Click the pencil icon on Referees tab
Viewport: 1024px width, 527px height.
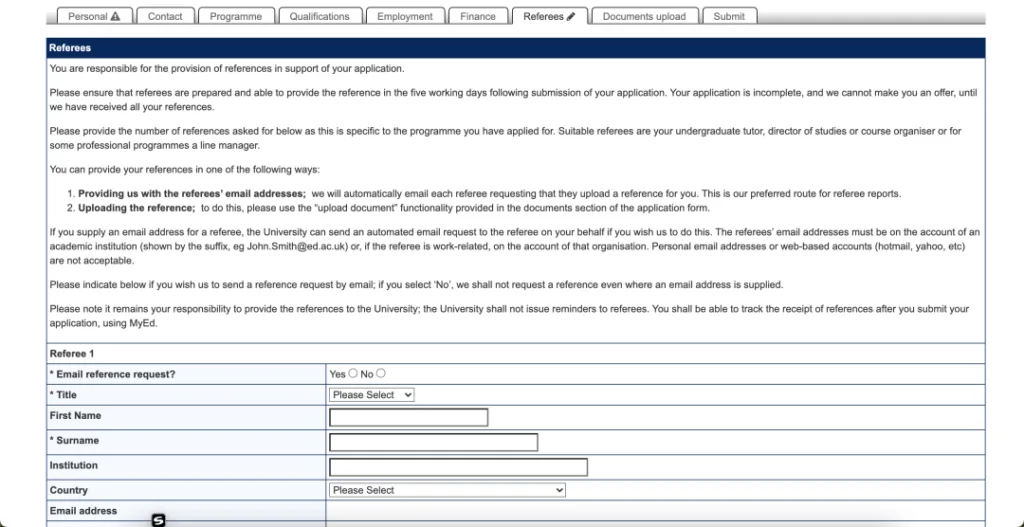point(571,17)
